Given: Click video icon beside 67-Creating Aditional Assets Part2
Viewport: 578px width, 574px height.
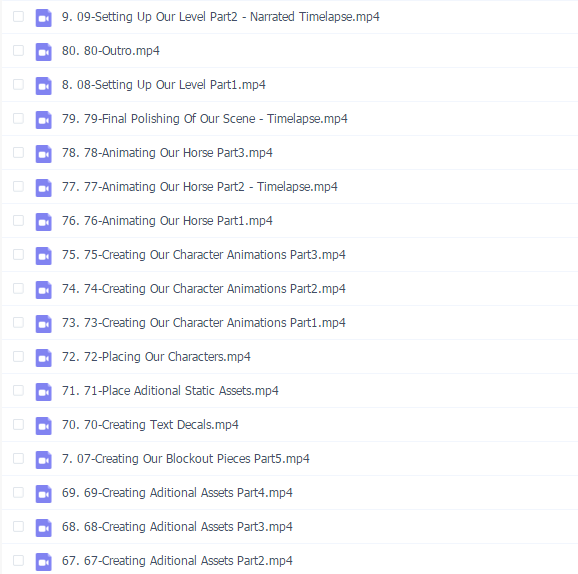Looking at the screenshot, I should pos(43,561).
